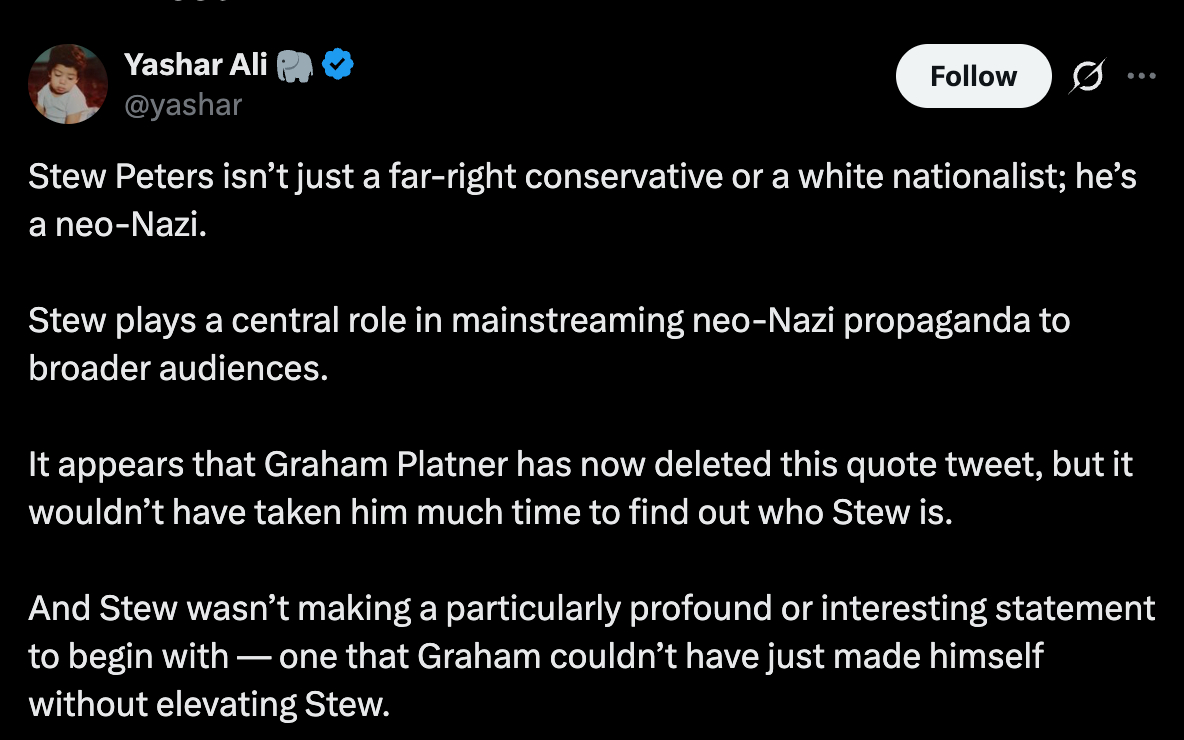Viewport: 1184px width, 740px height.
Task: Open Yashar Ali's profile picture
Action: 68,84
